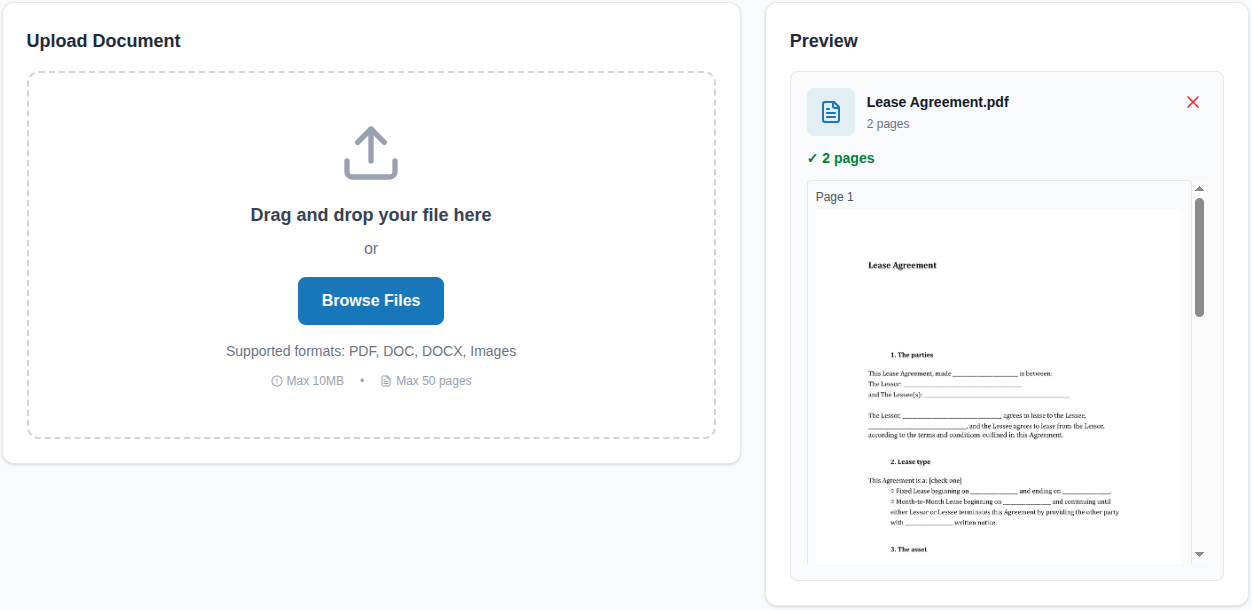Screen dimensions: 1252x610
Task: Click the Page 1 document thumbnail
Action: 1000,386
